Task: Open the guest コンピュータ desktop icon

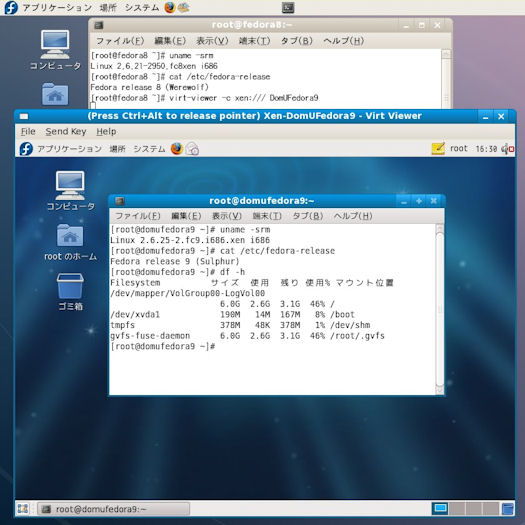Action: click(70, 191)
